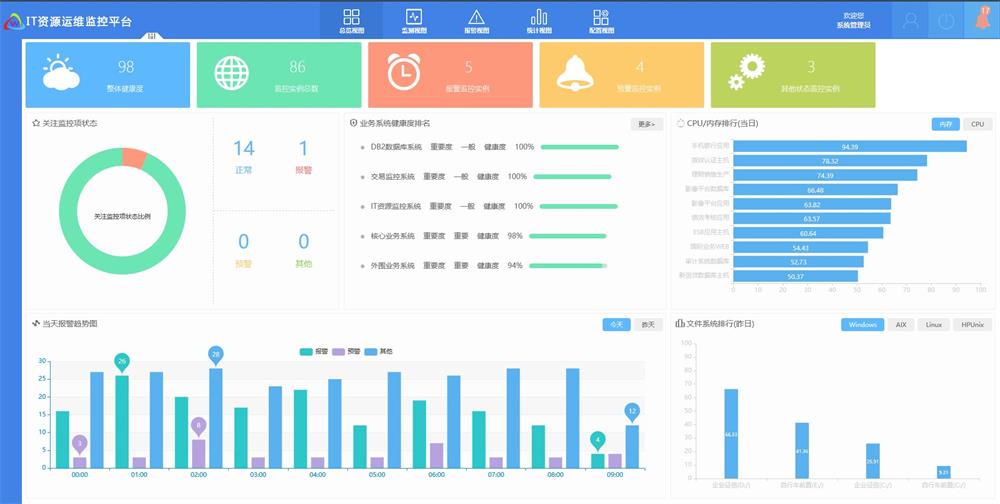Open the notification bell with badge 17
Screen dimensions: 1000x504
[x=983, y=18]
